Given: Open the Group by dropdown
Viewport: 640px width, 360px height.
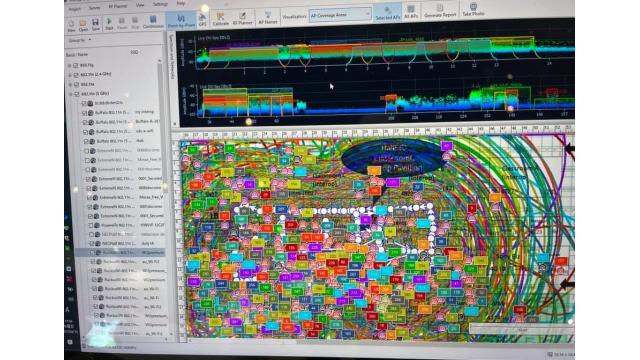Looking at the screenshot, I should (80, 40).
